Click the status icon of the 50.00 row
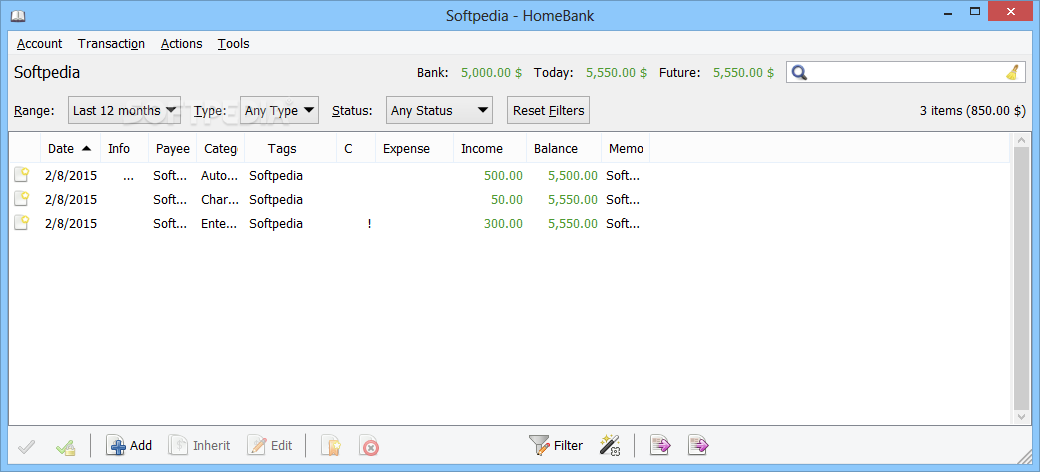 point(22,199)
